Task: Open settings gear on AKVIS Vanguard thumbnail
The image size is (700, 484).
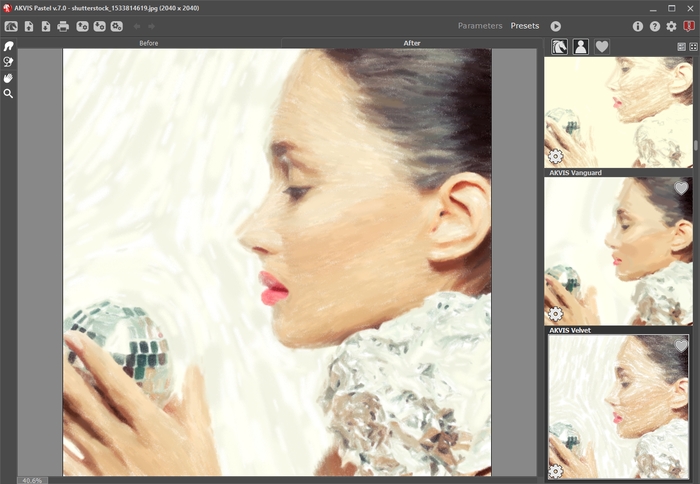Action: 555,314
